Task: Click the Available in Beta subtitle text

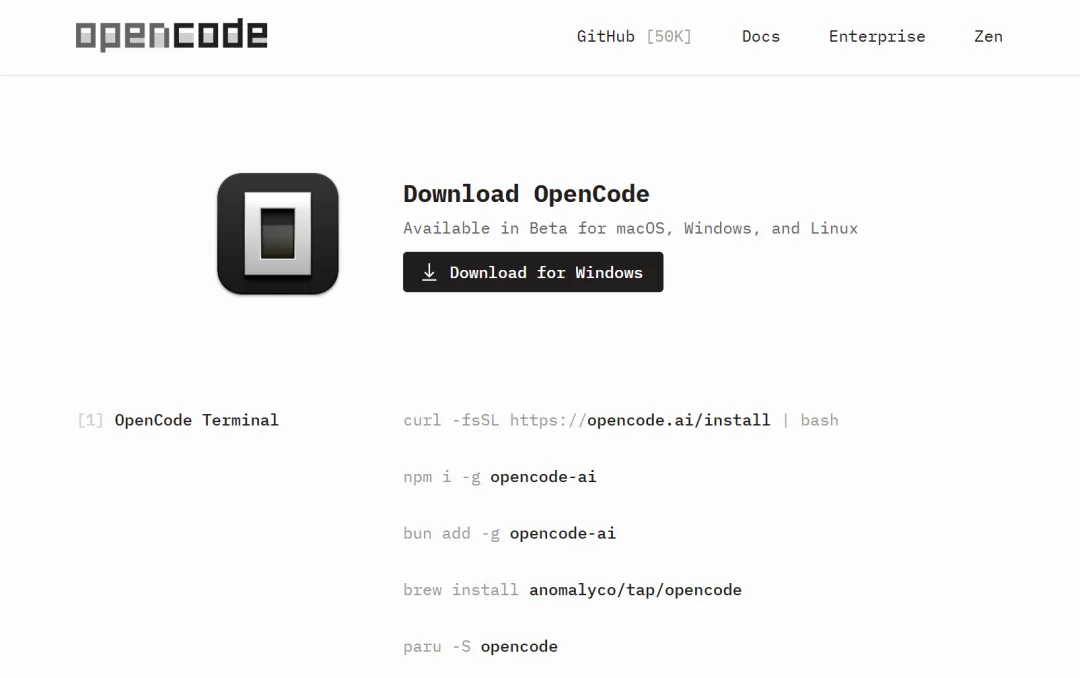Action: click(630, 228)
